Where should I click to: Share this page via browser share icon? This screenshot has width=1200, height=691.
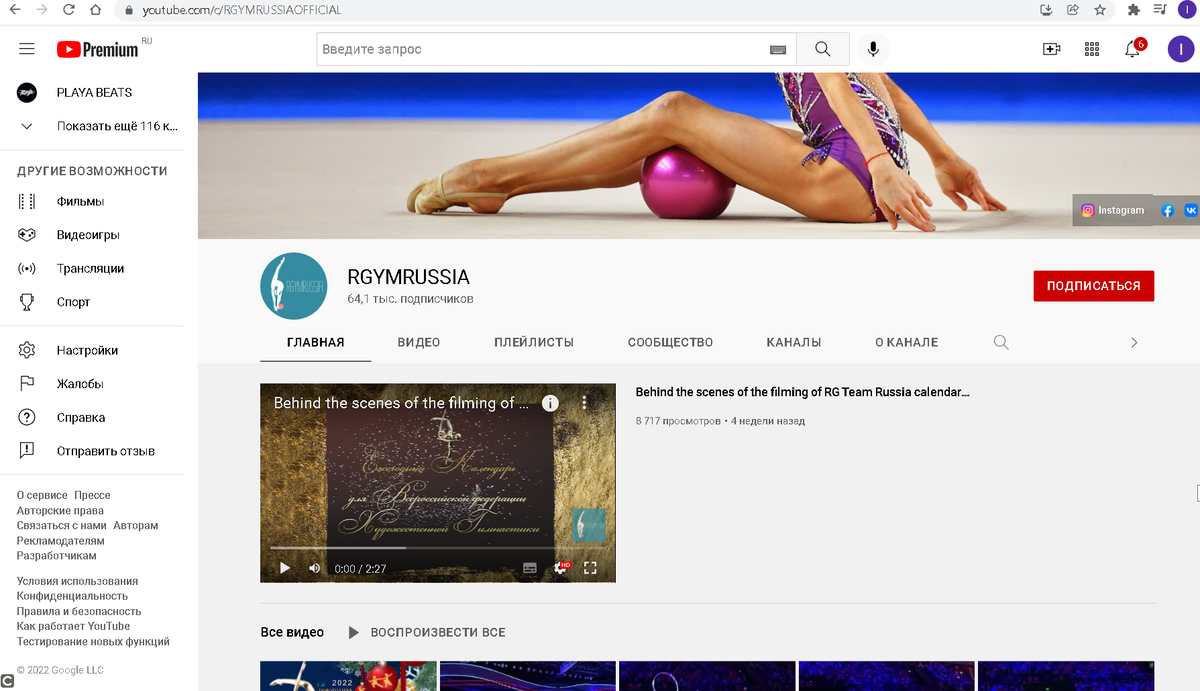(1073, 10)
